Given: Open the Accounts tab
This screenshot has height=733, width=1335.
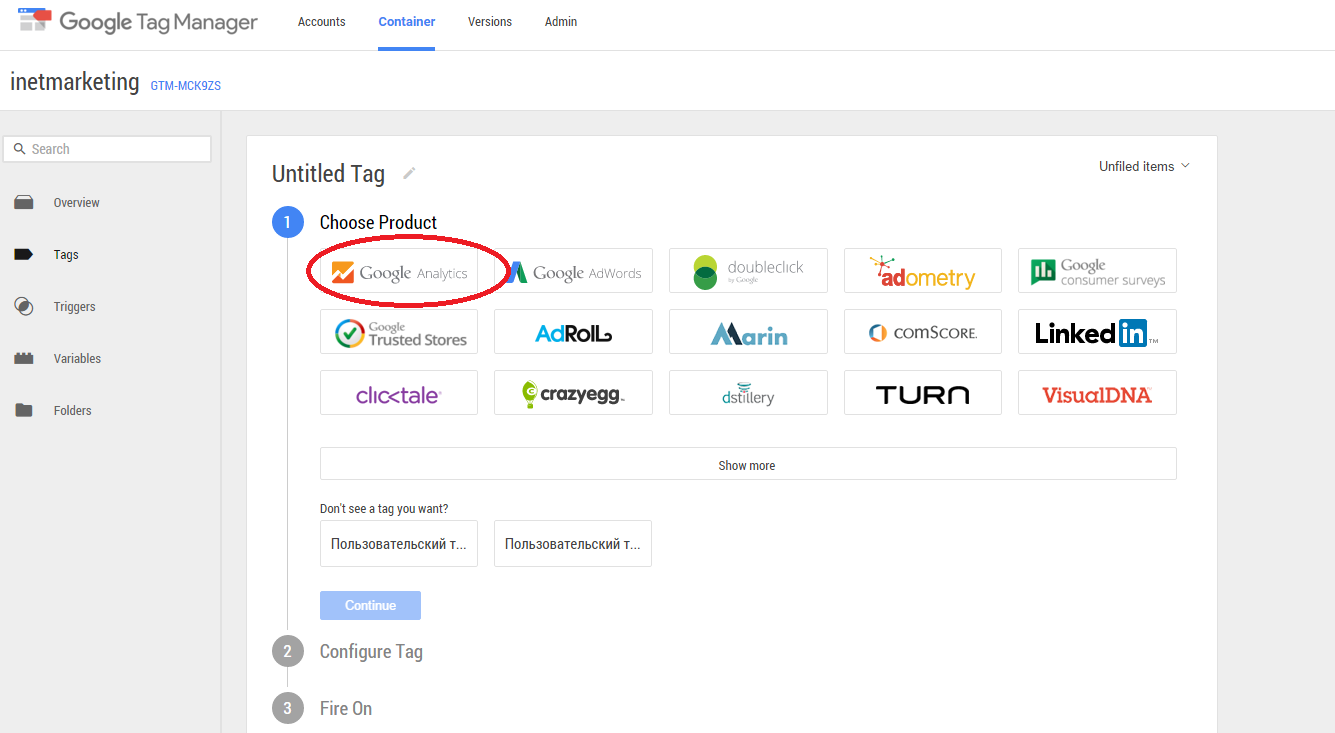Looking at the screenshot, I should tap(322, 22).
